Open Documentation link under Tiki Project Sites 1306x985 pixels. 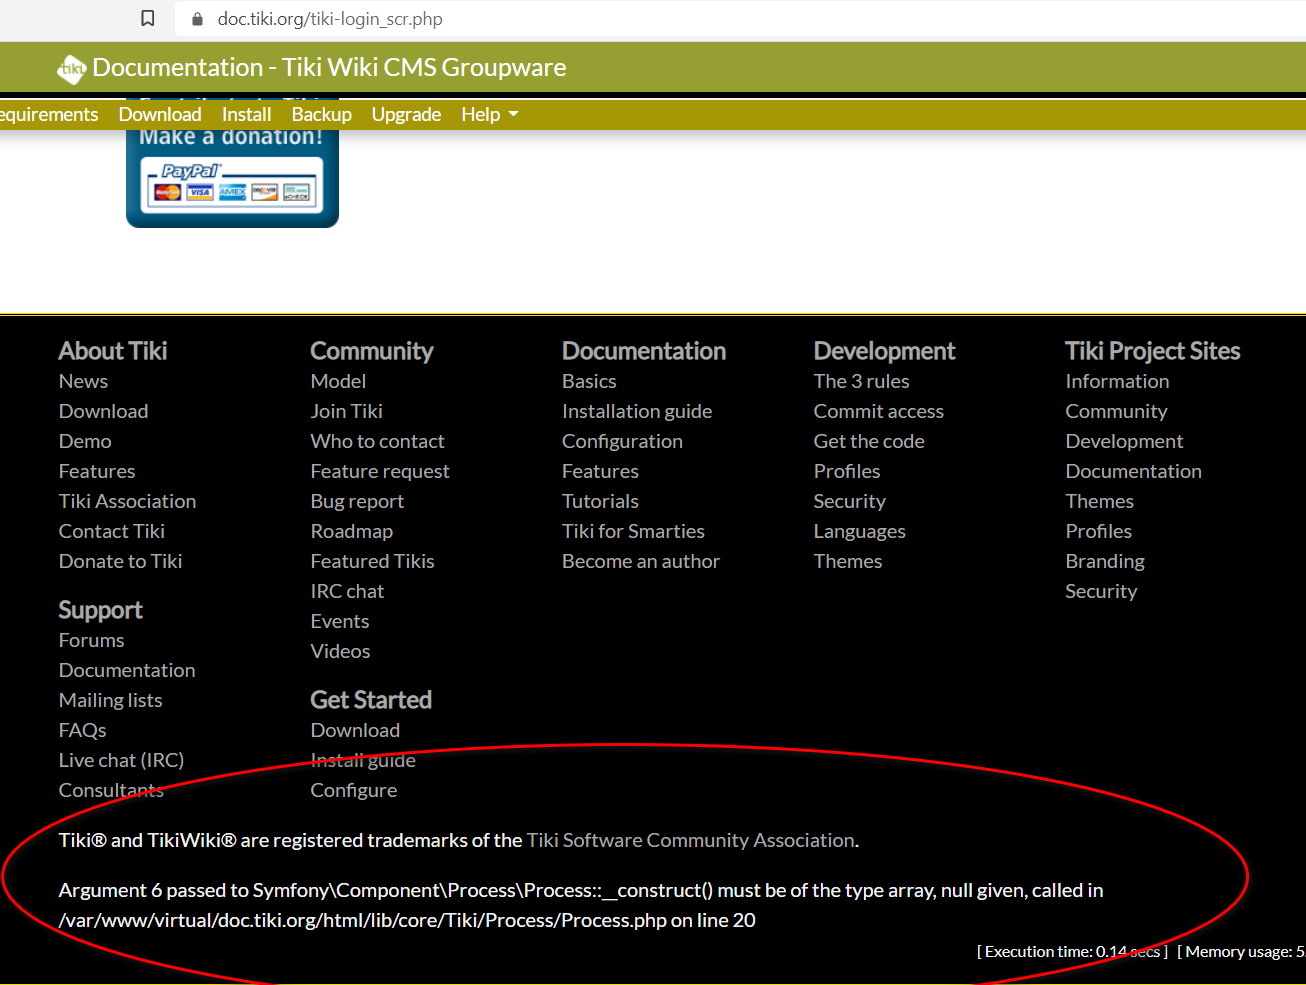click(x=1133, y=471)
